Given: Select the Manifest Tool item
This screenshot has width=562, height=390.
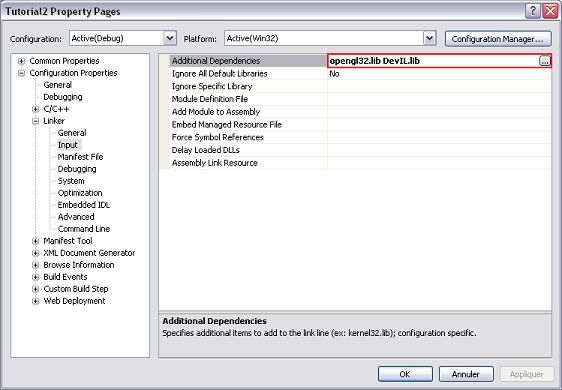Looking at the screenshot, I should [x=68, y=241].
